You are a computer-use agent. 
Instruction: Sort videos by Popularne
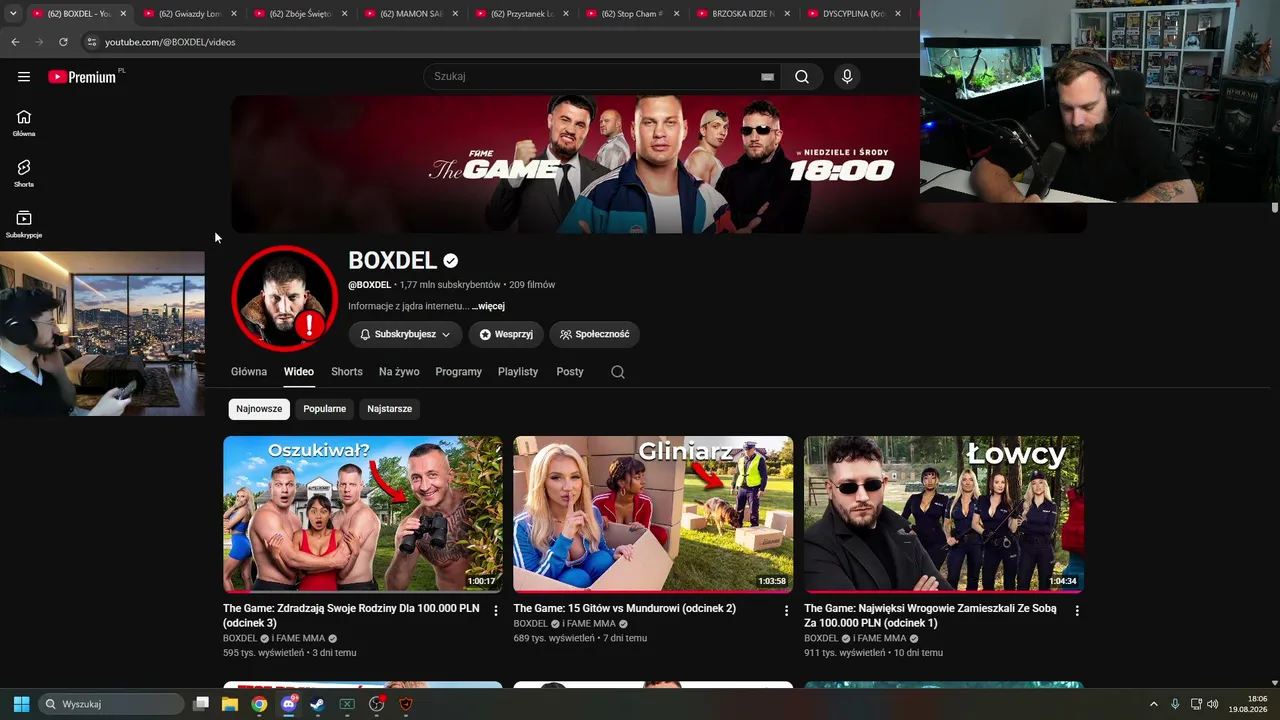point(325,409)
